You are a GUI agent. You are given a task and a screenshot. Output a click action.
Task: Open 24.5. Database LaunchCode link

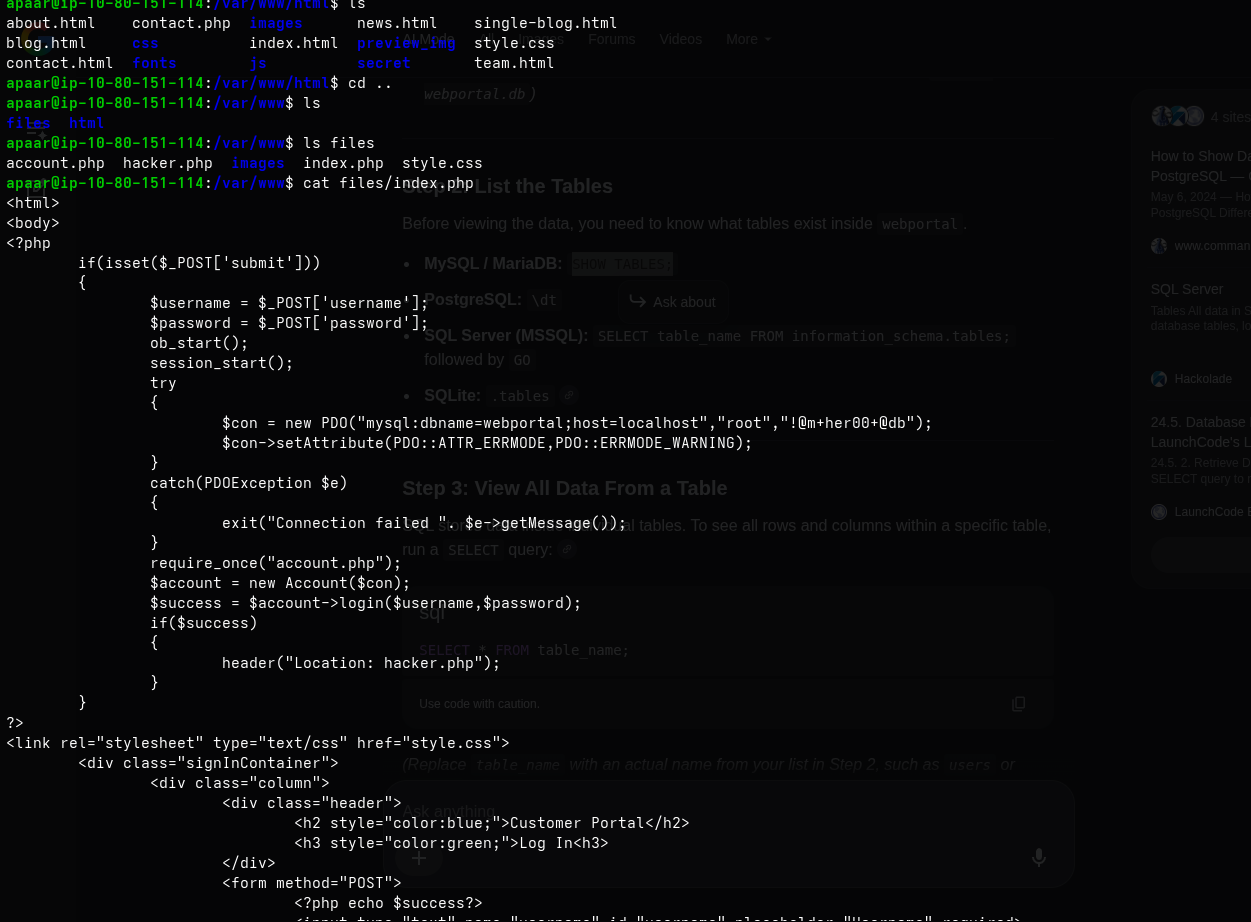point(1200,432)
